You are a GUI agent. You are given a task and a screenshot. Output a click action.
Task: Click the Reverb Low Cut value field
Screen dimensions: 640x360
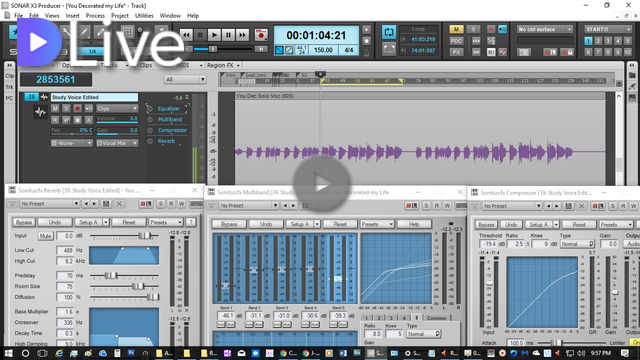click(x=65, y=250)
